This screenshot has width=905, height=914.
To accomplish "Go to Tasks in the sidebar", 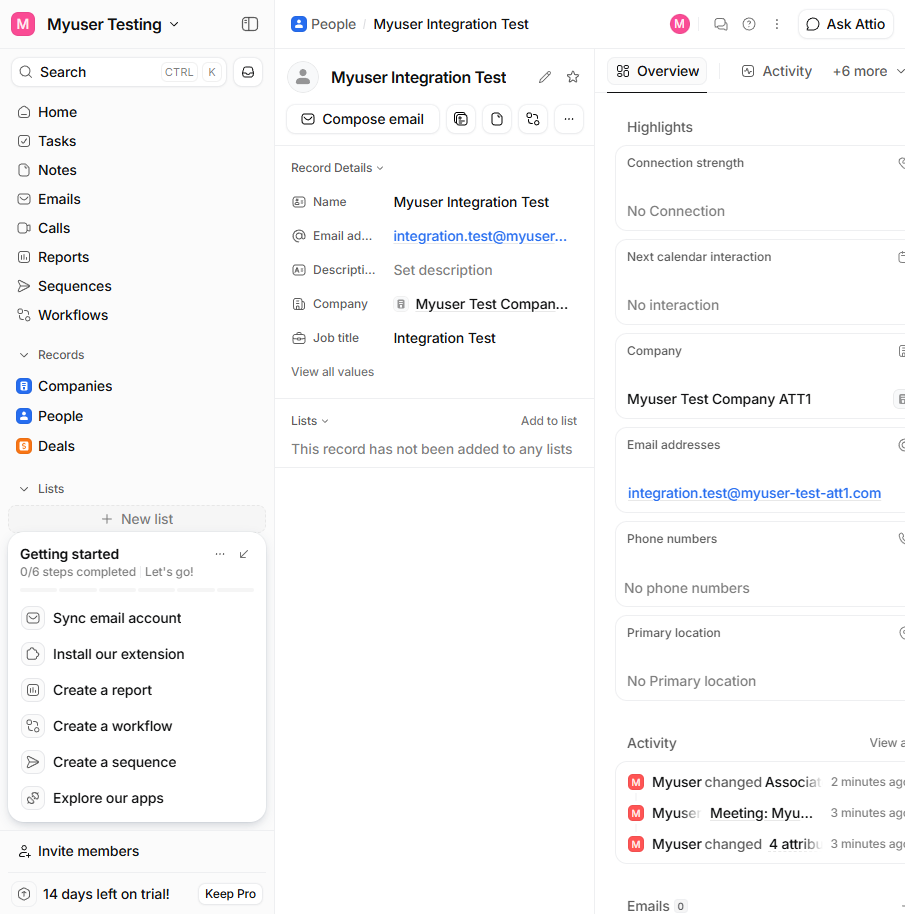I will [137, 141].
